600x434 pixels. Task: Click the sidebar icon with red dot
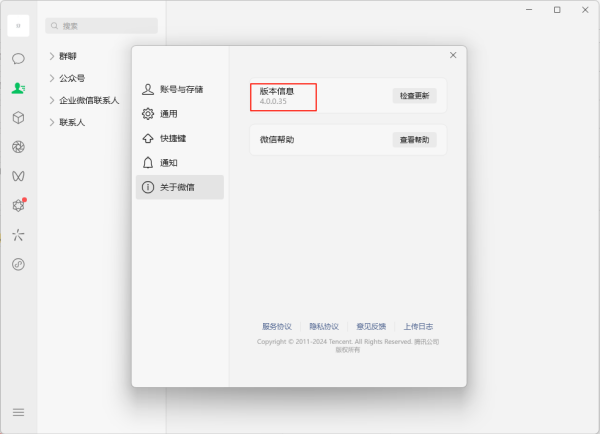pyautogui.click(x=18, y=205)
